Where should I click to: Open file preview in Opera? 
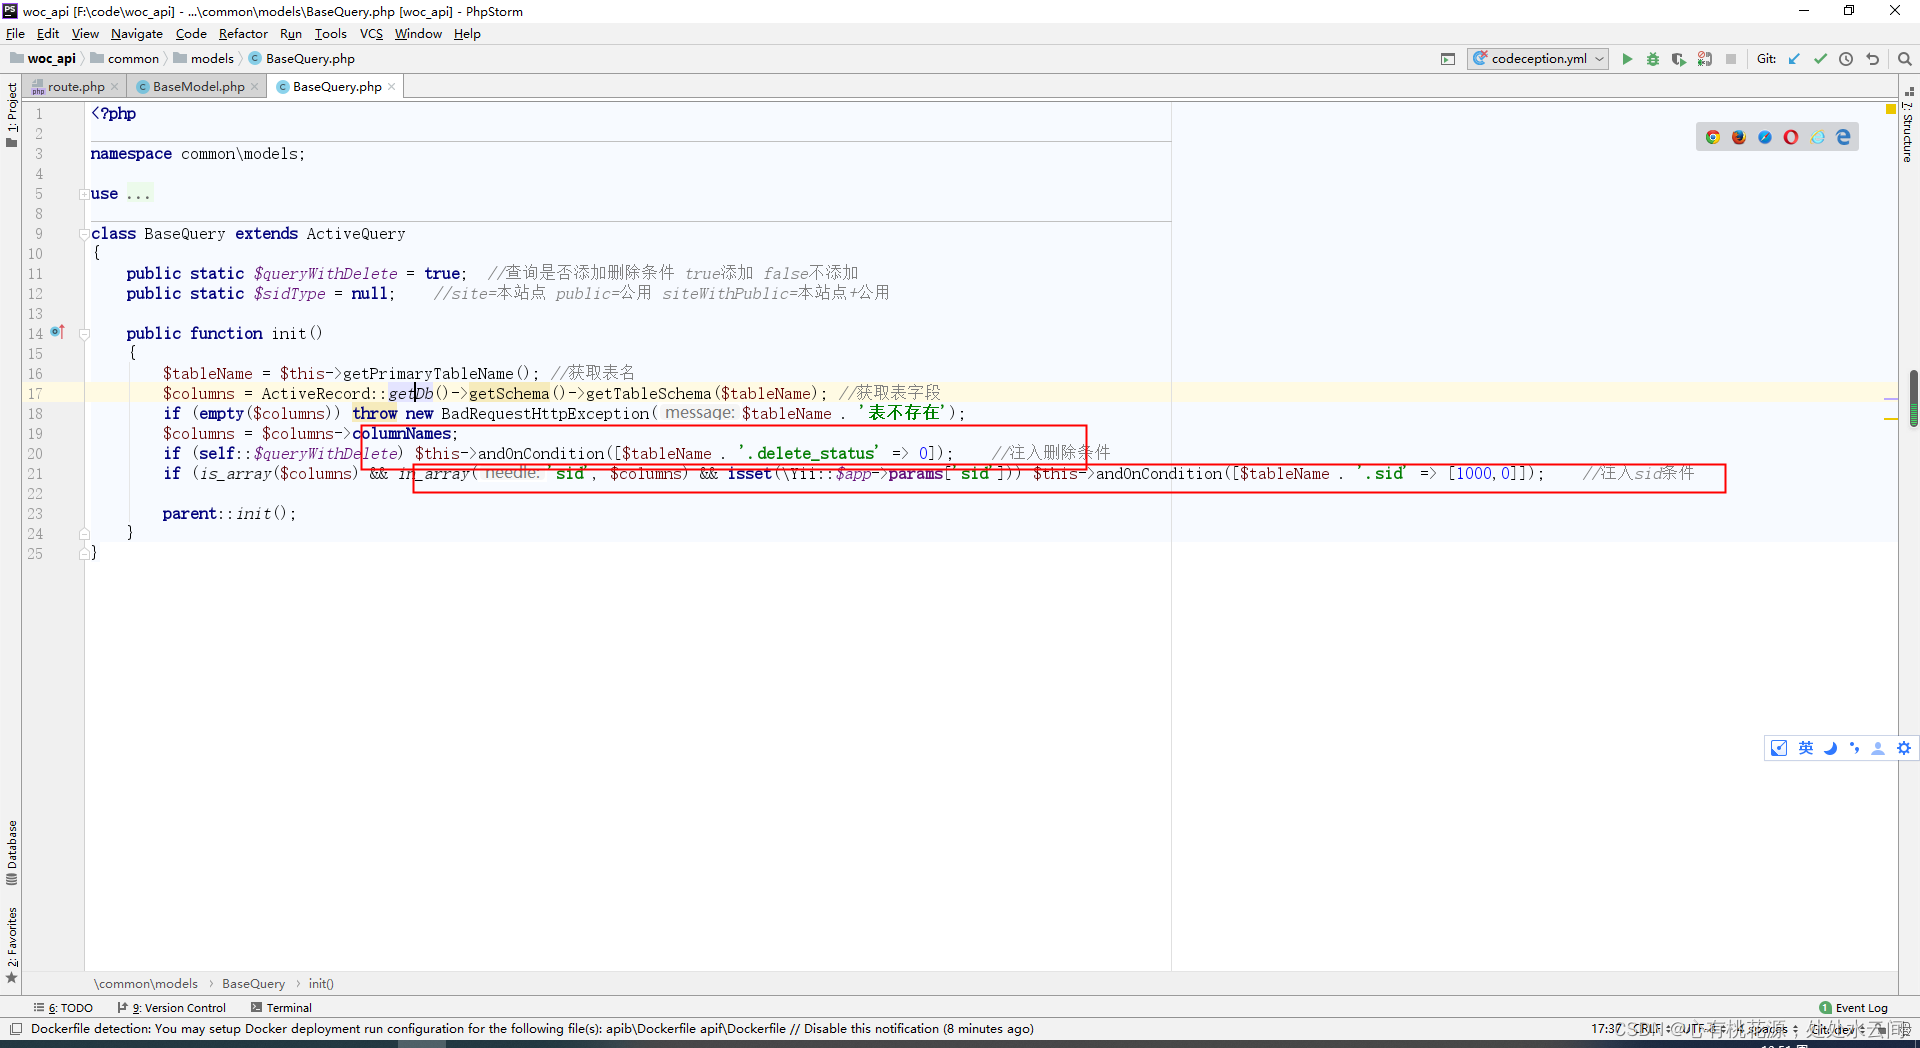pyautogui.click(x=1791, y=137)
